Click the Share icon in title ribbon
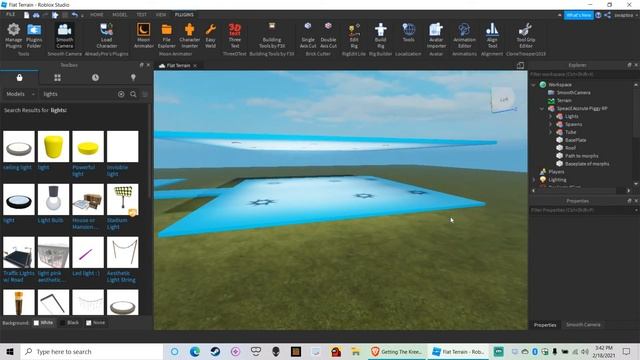The width and height of the screenshot is (640, 360). [607, 15]
